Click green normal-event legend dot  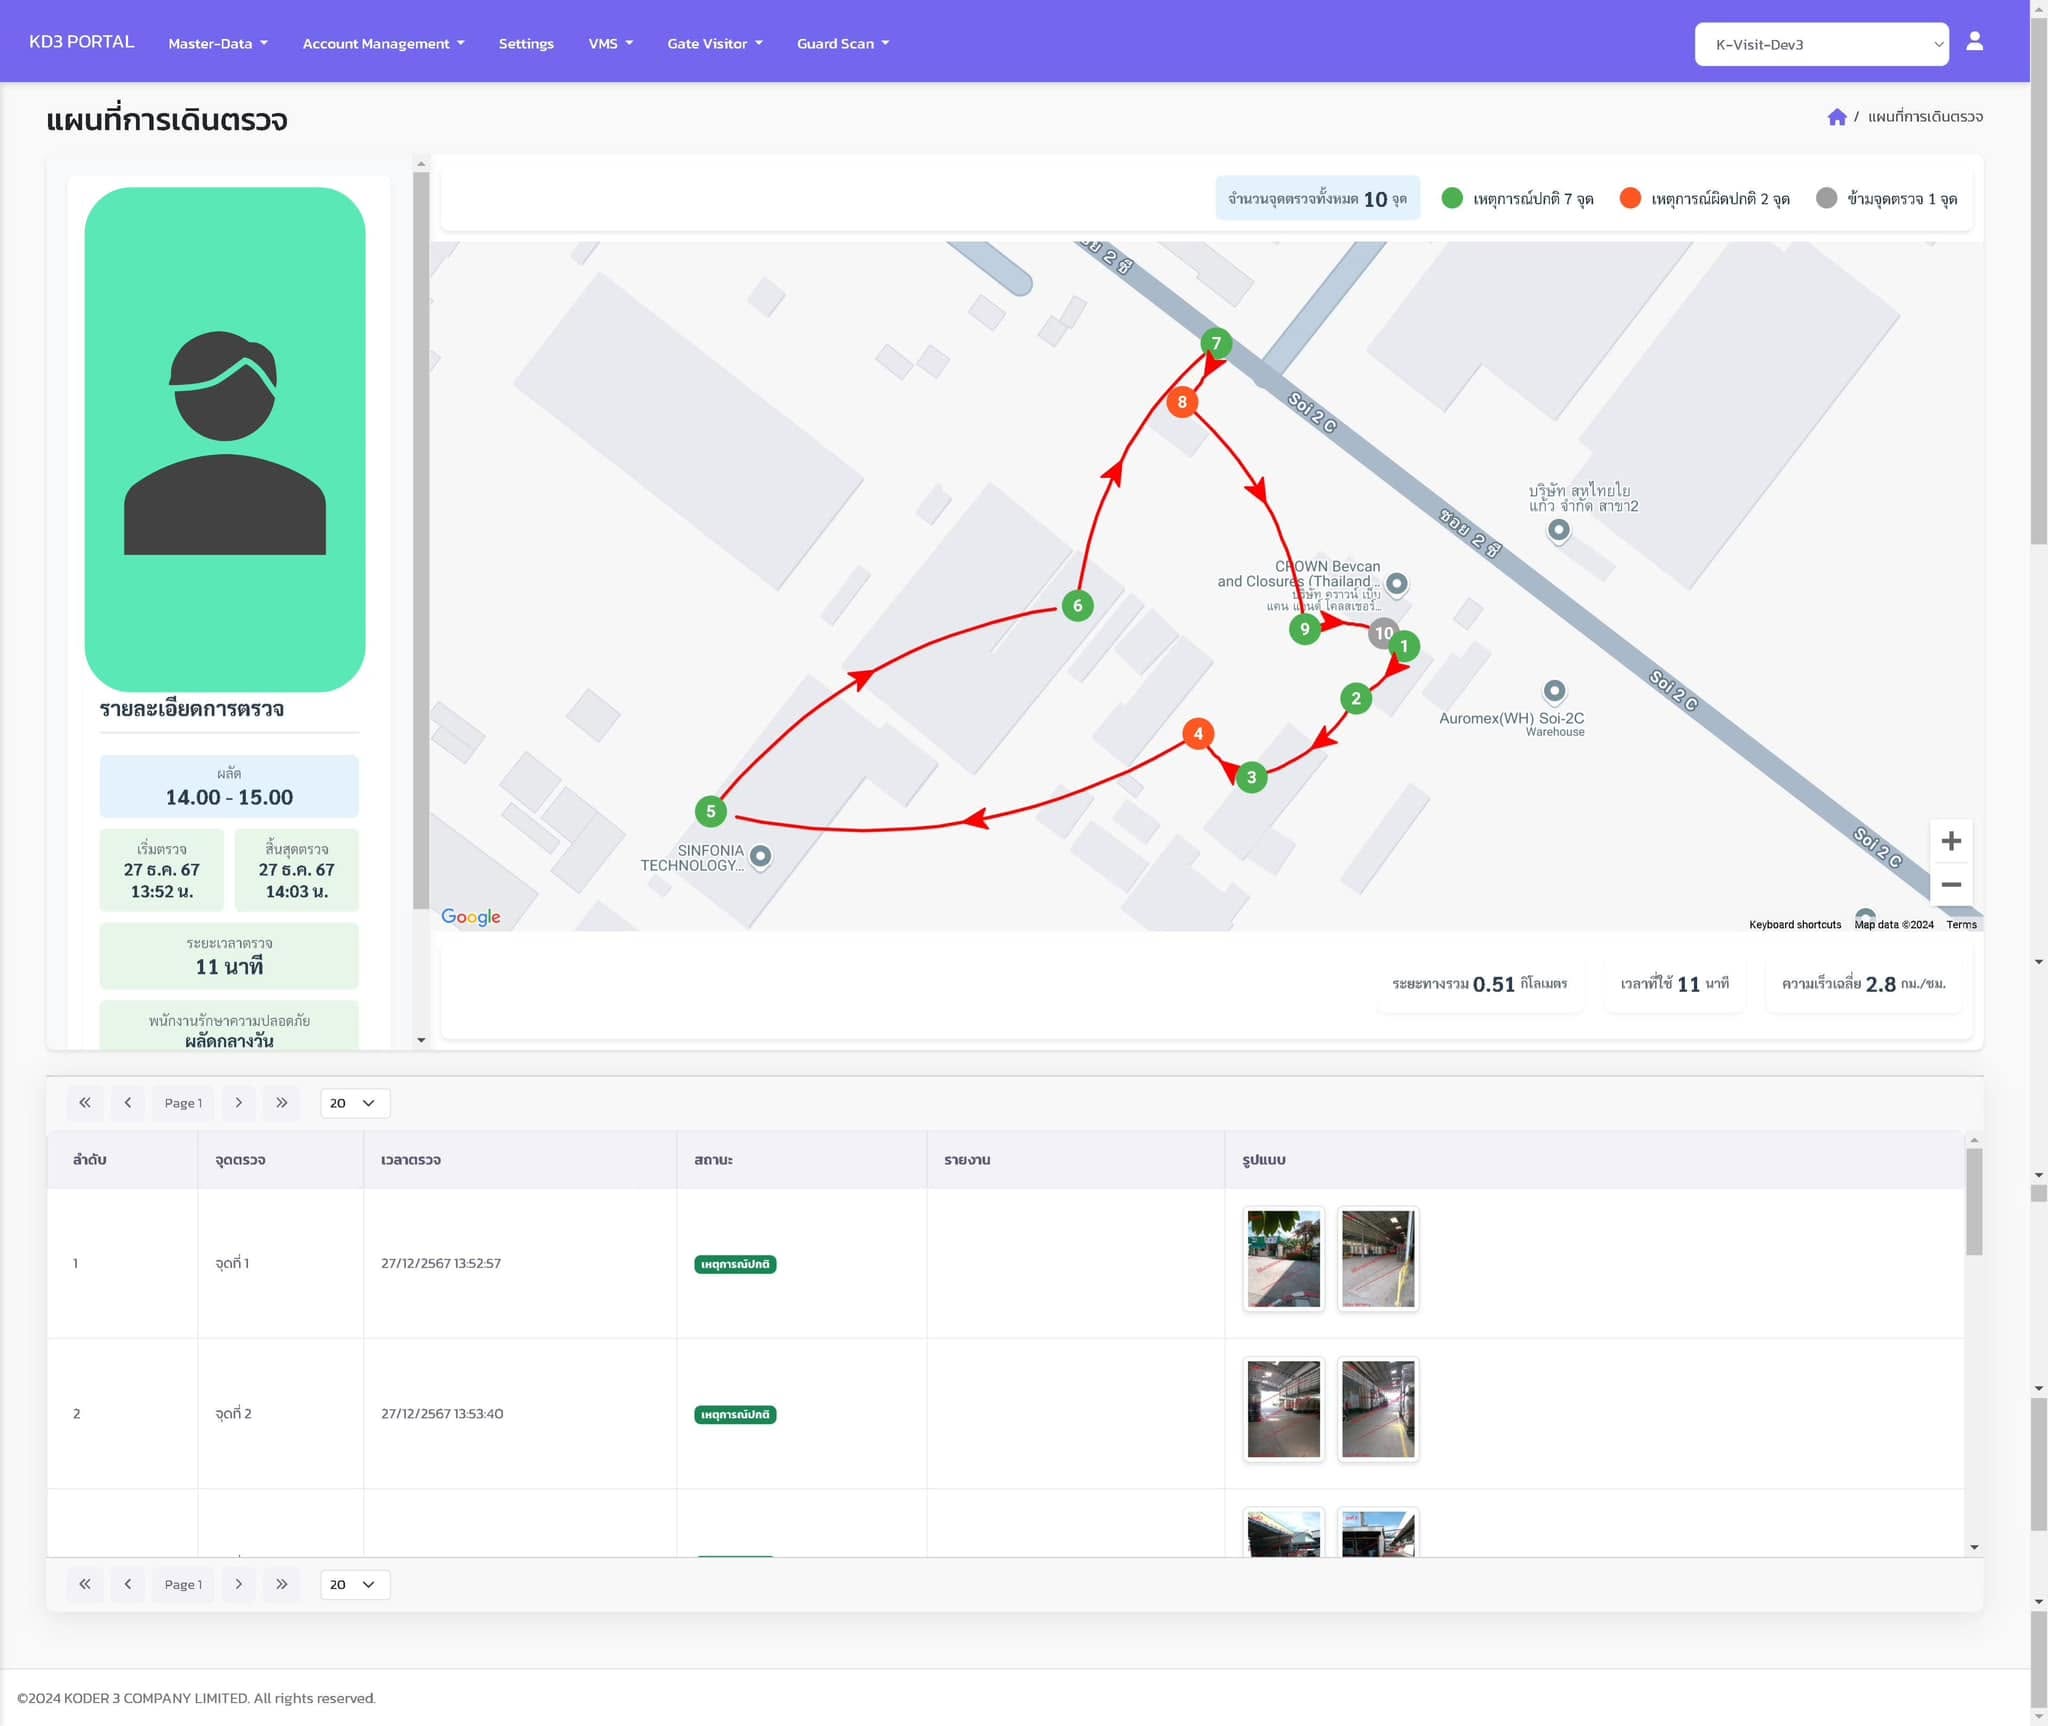click(1452, 198)
